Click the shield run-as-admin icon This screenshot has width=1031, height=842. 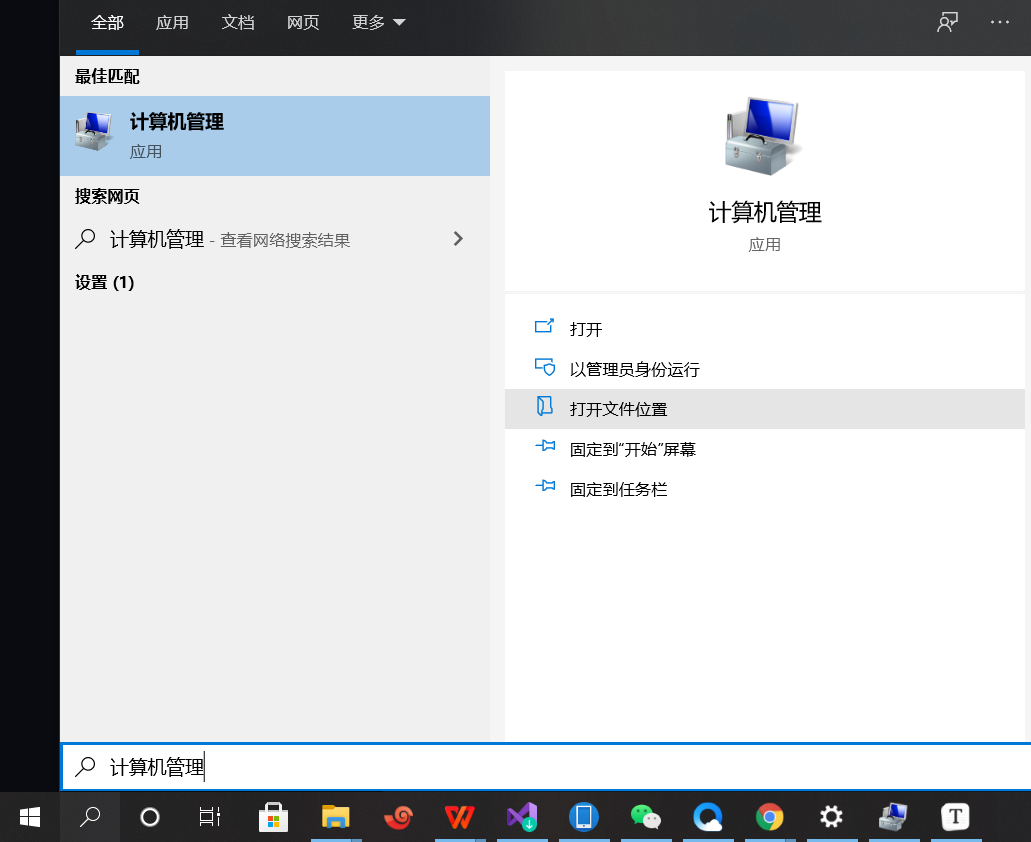click(x=544, y=367)
